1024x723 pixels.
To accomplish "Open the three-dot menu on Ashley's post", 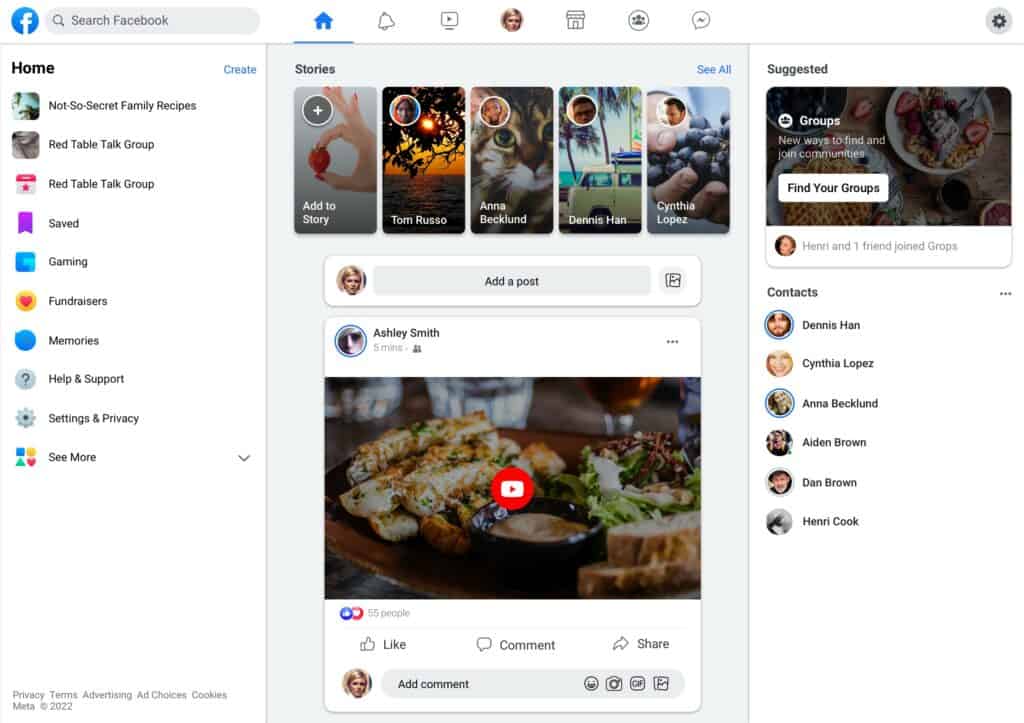I will pyautogui.click(x=672, y=342).
